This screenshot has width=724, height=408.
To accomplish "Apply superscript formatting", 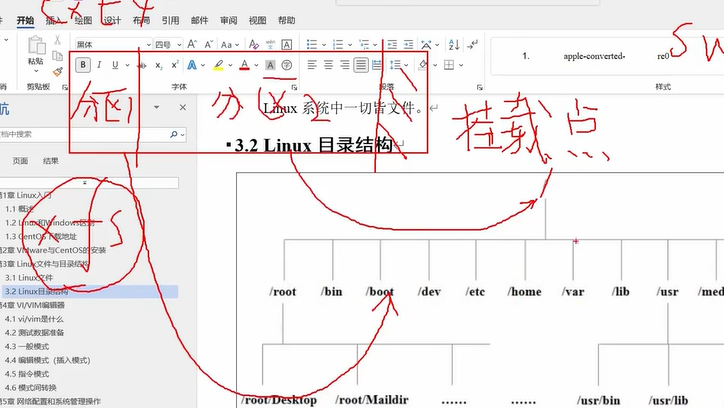I will 174,65.
